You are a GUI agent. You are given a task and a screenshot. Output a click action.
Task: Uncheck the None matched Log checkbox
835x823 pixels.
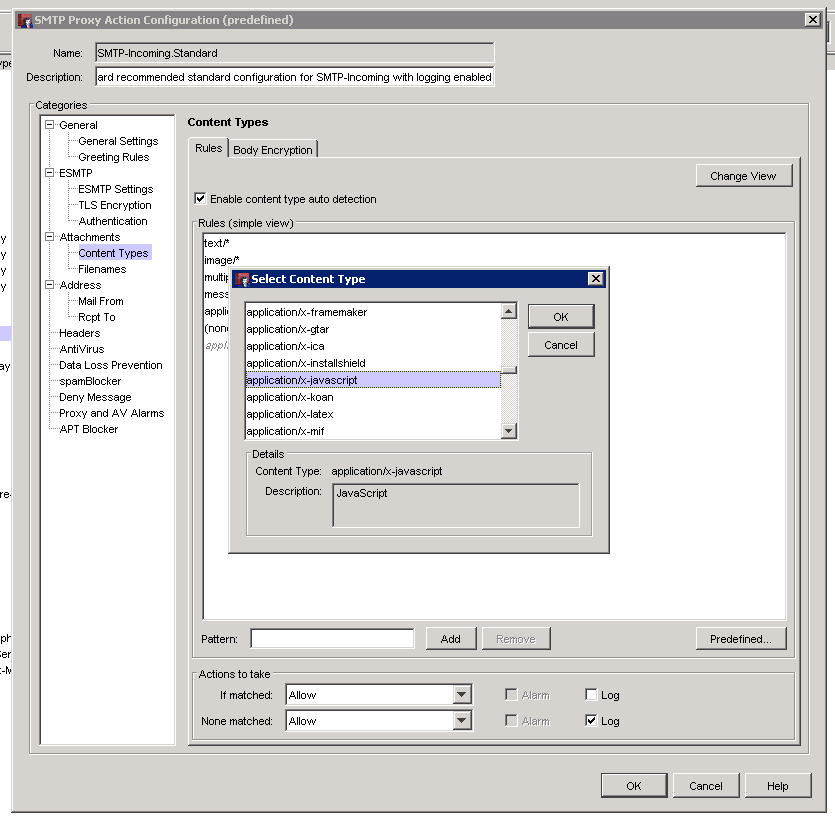point(591,721)
